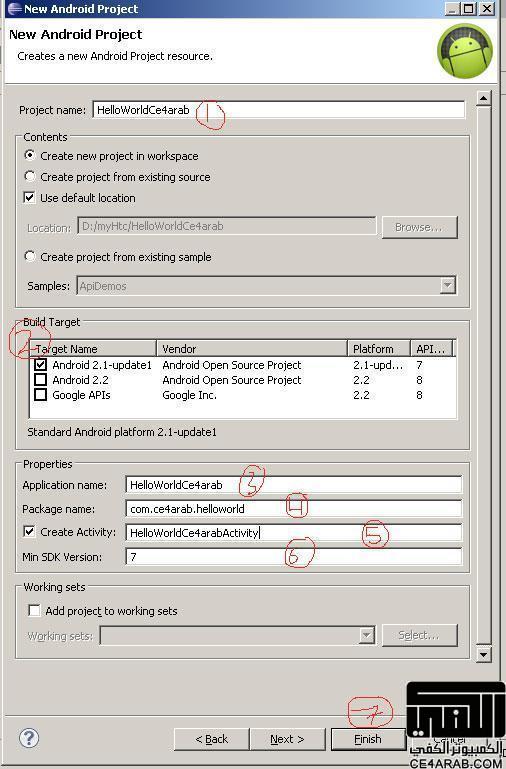Sort by Vendor column header

(x=252, y=349)
